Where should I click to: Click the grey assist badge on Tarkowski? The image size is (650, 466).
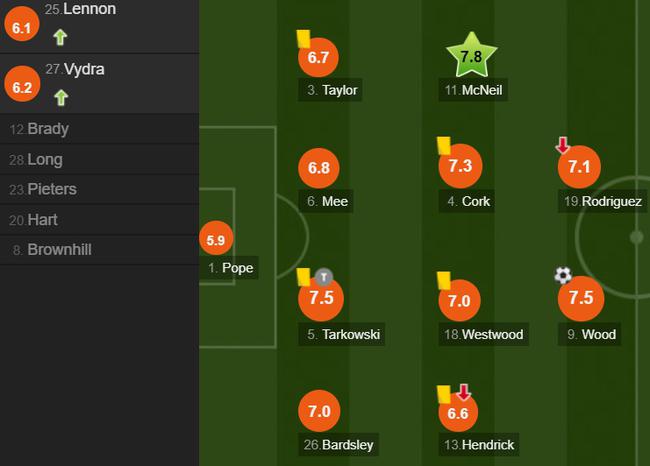(324, 277)
